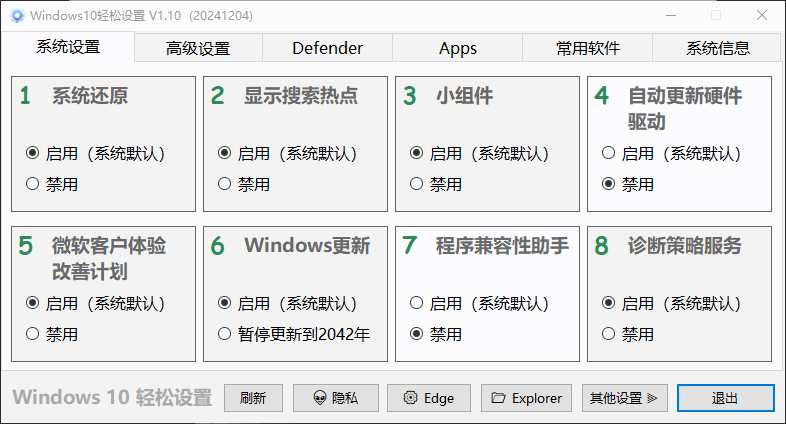Click the gear icon on the Edge button
This screenshot has height=424, width=786.
coord(410,398)
